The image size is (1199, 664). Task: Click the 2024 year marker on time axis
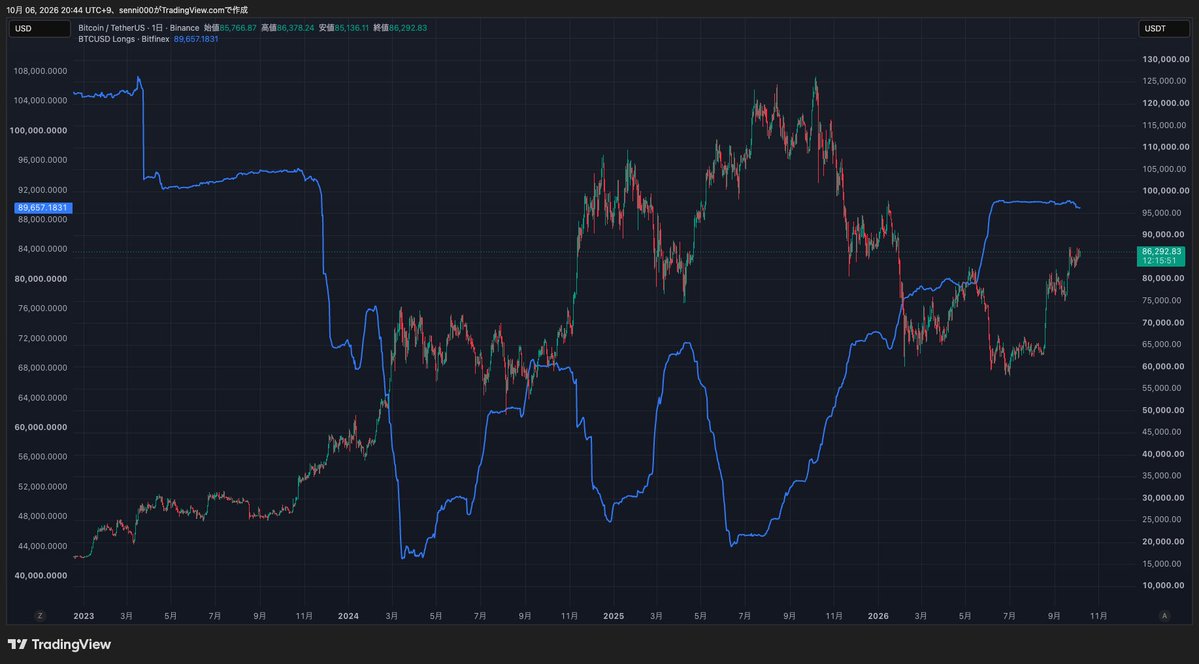[348, 616]
